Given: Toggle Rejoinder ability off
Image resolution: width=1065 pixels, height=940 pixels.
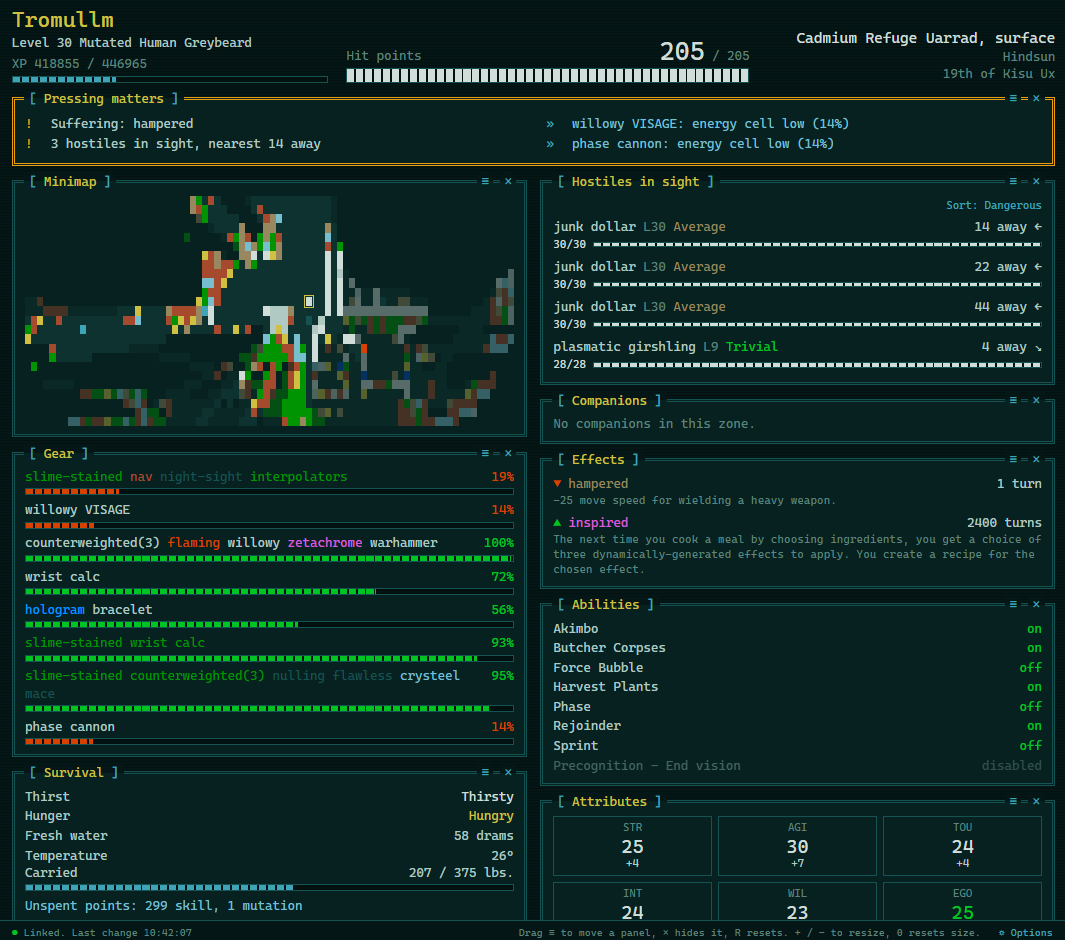Looking at the screenshot, I should click(1034, 725).
